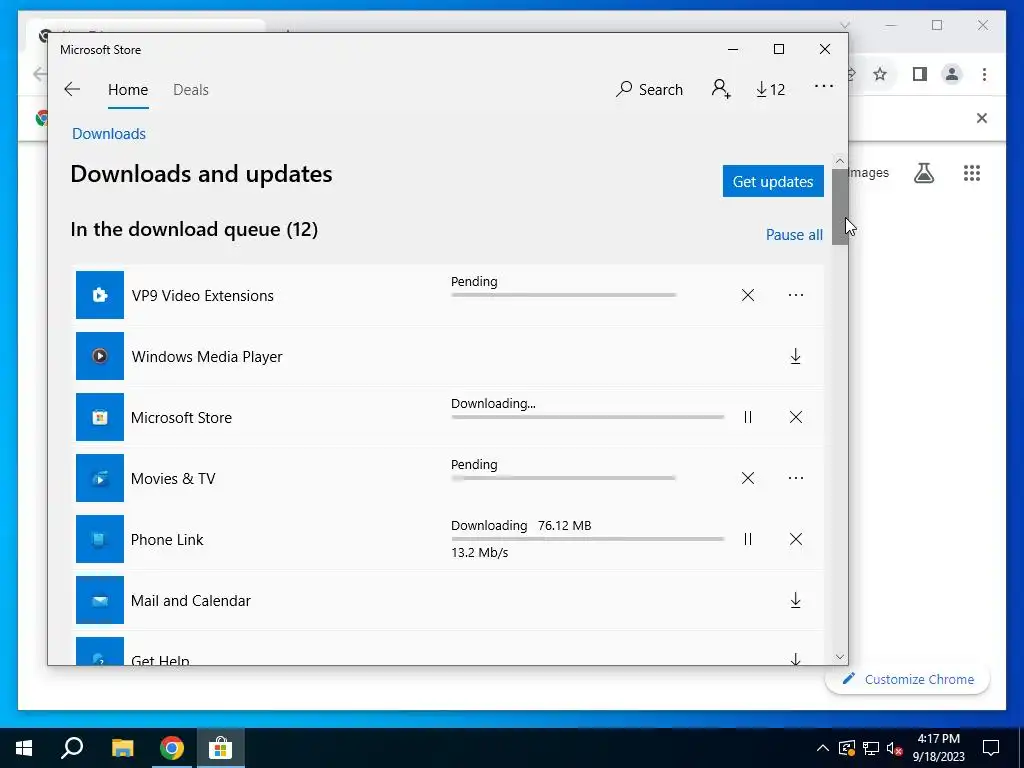Click the Mail and Calendar app tile
The width and height of the screenshot is (1024, 768).
click(x=100, y=600)
